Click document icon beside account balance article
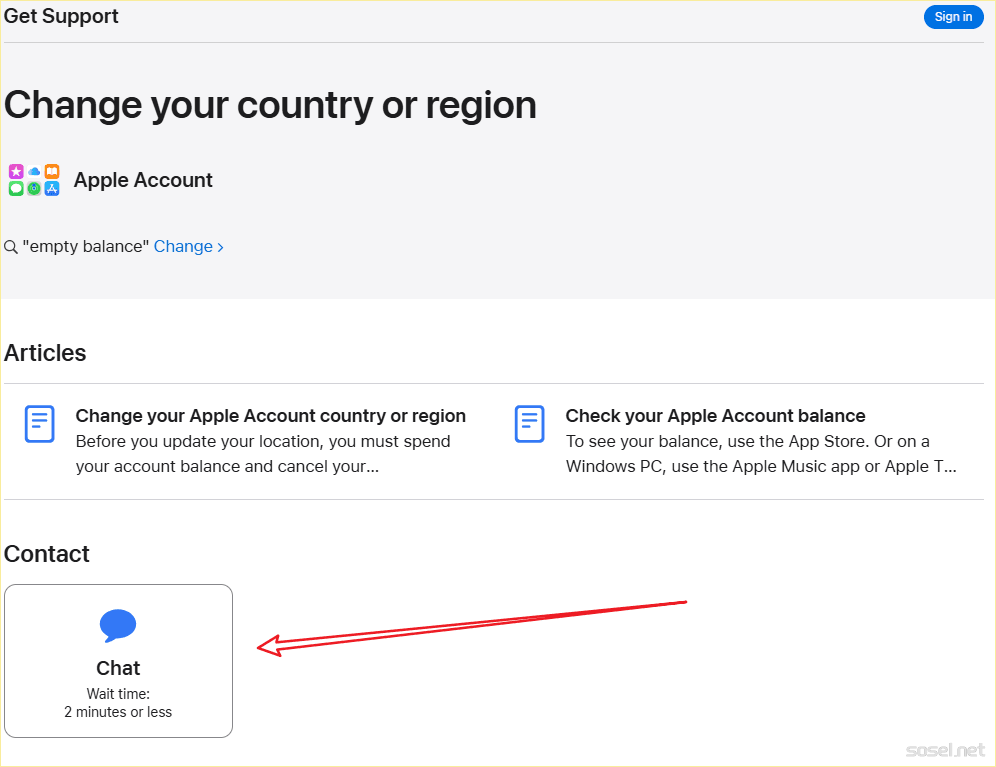 [529, 424]
